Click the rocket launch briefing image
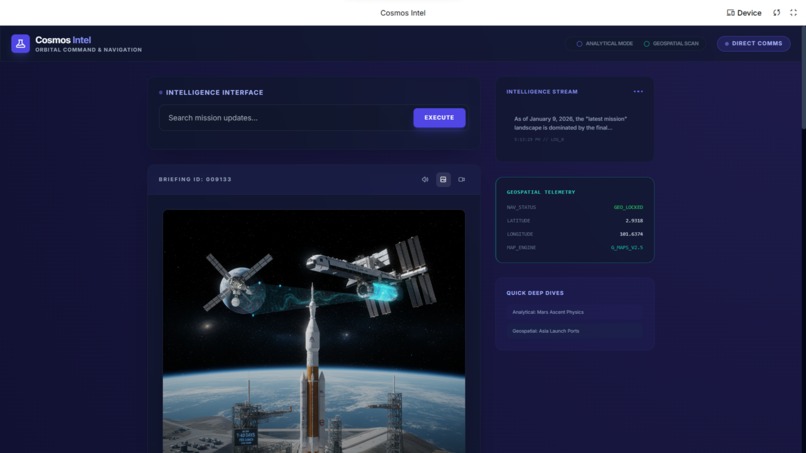Screen dimensions: 806x453 [314, 331]
